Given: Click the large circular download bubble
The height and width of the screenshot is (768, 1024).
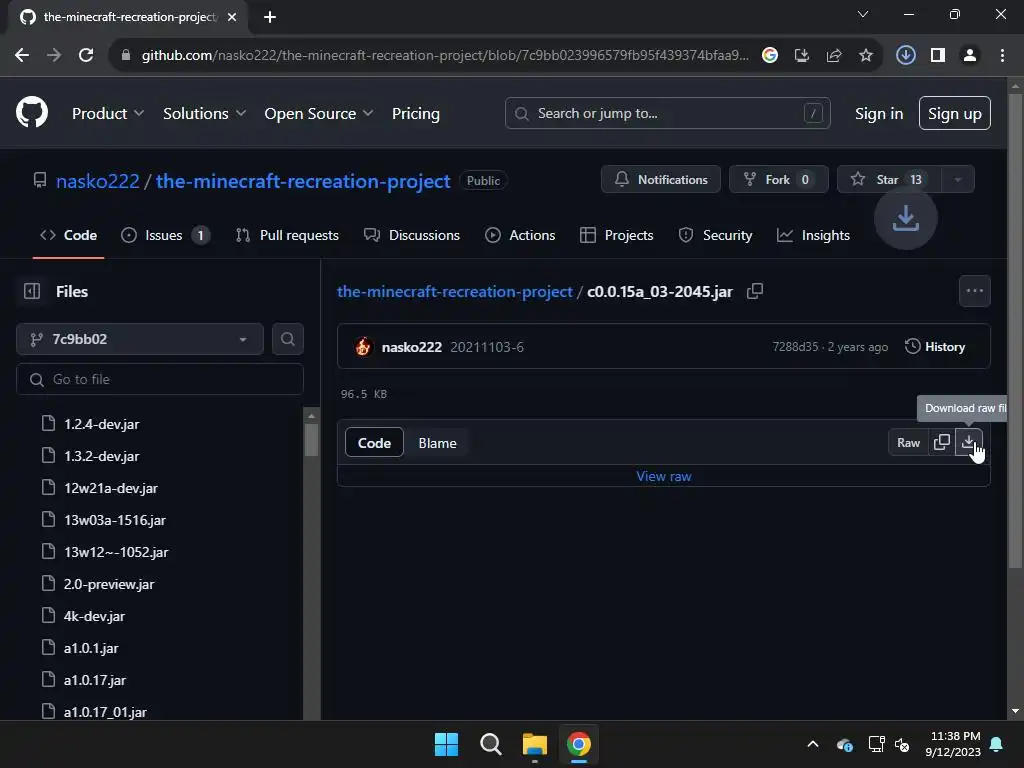Looking at the screenshot, I should coord(906,217).
